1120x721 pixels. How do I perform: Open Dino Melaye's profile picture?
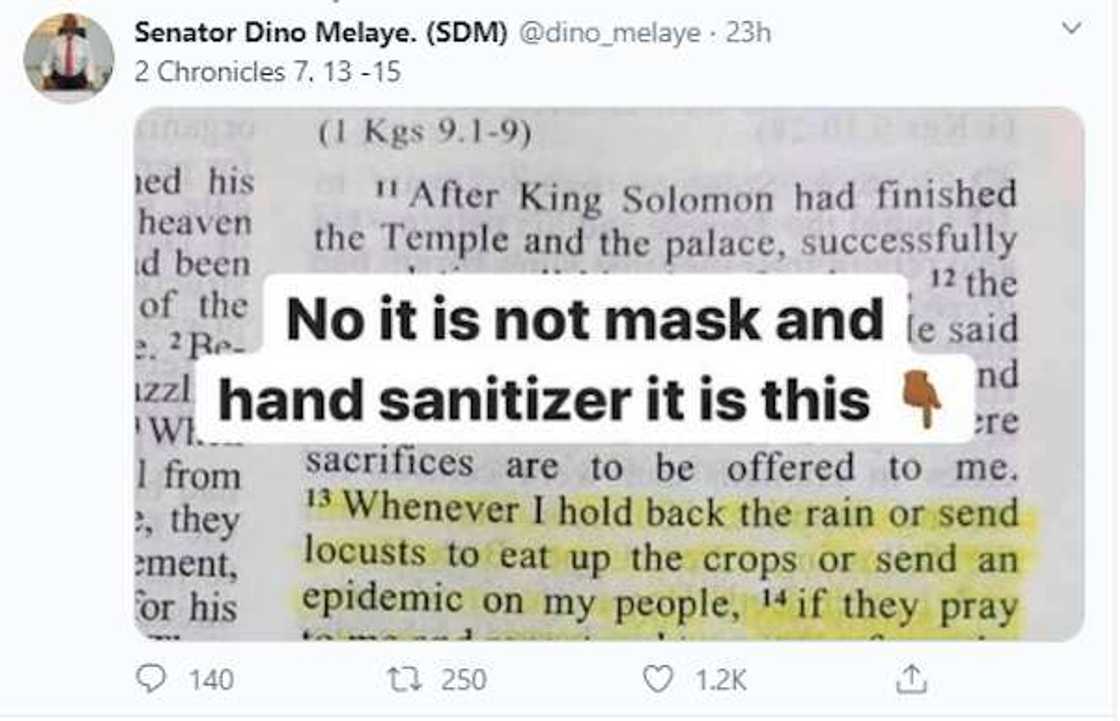click(x=72, y=43)
